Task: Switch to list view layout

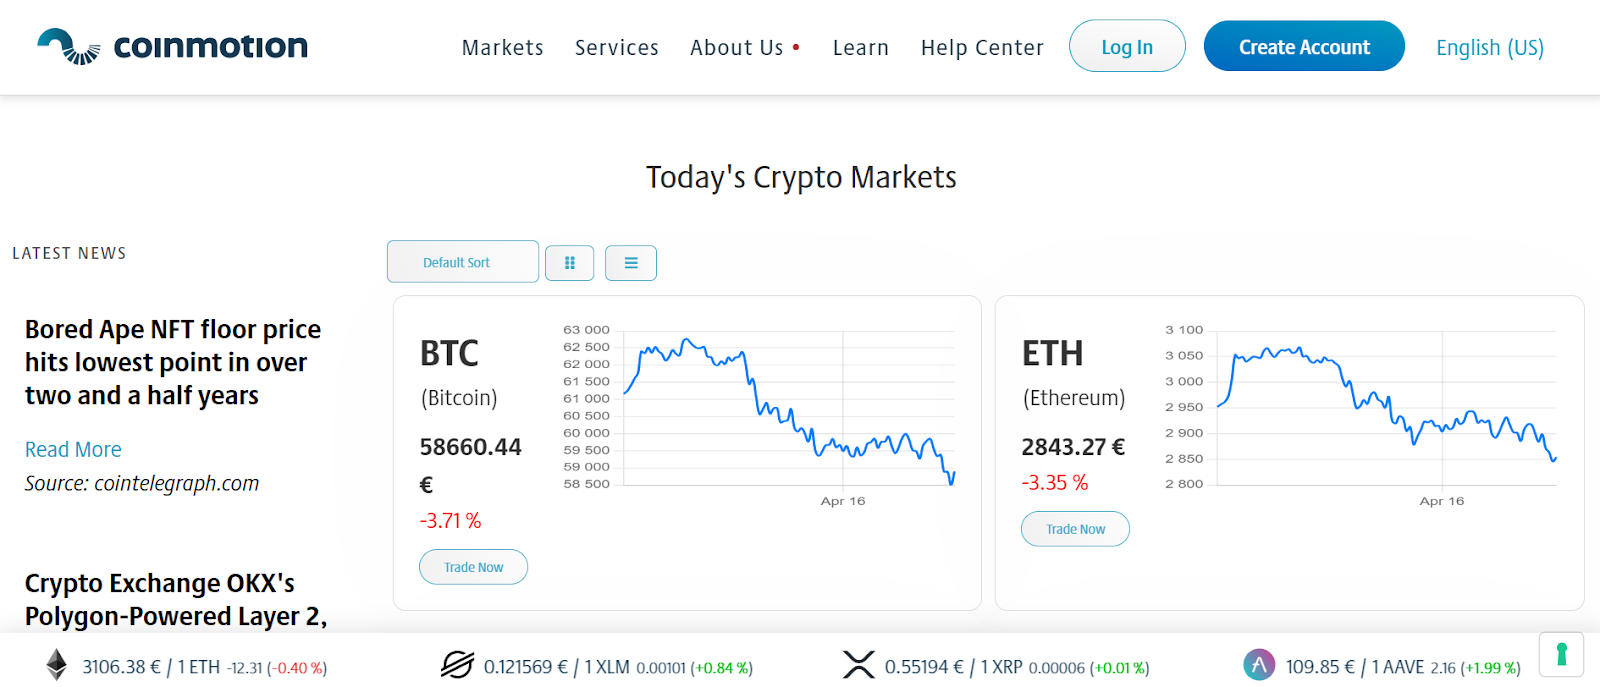Action: pos(631,263)
